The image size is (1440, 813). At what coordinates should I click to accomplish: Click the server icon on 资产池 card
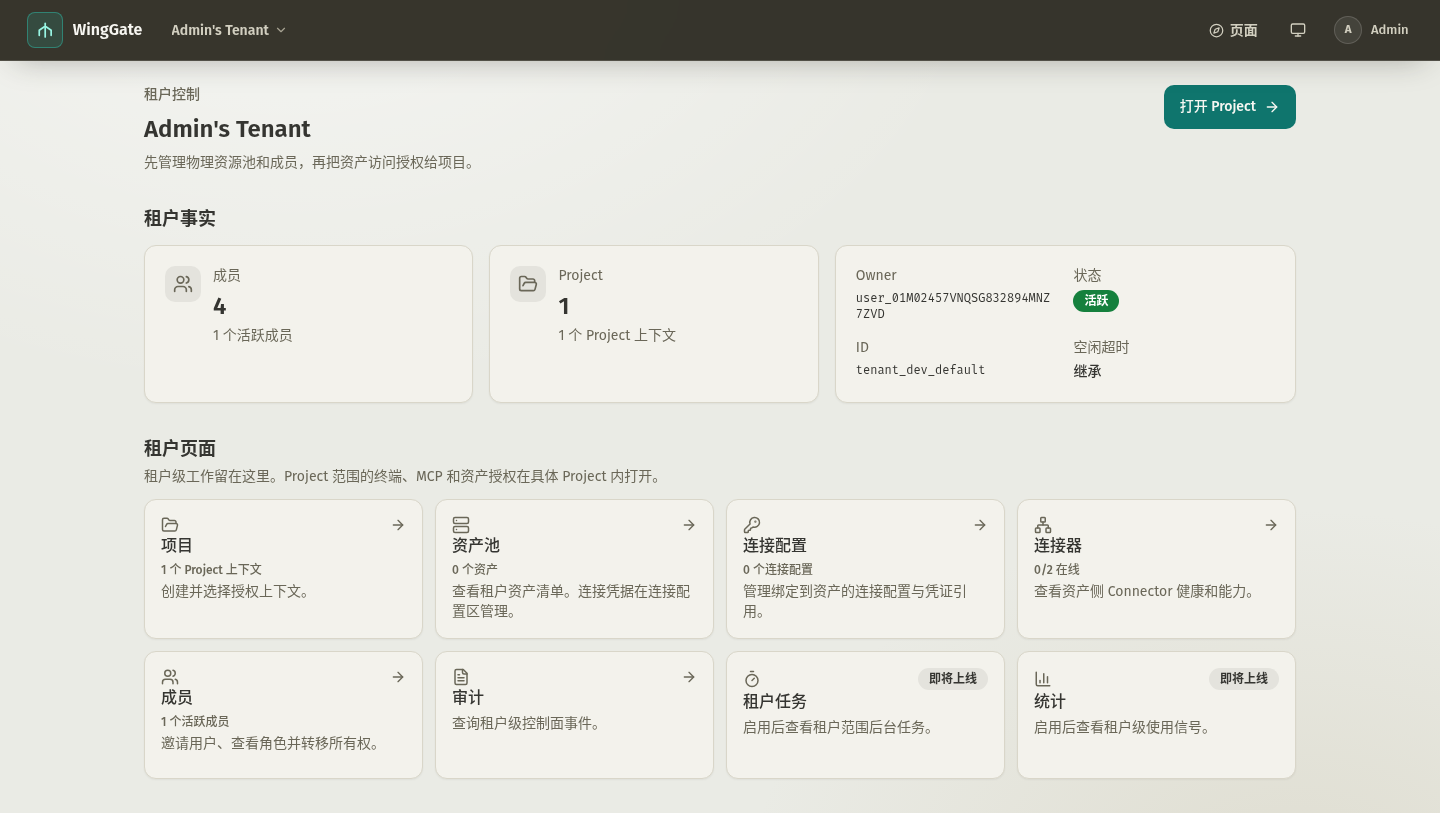pyautogui.click(x=461, y=525)
